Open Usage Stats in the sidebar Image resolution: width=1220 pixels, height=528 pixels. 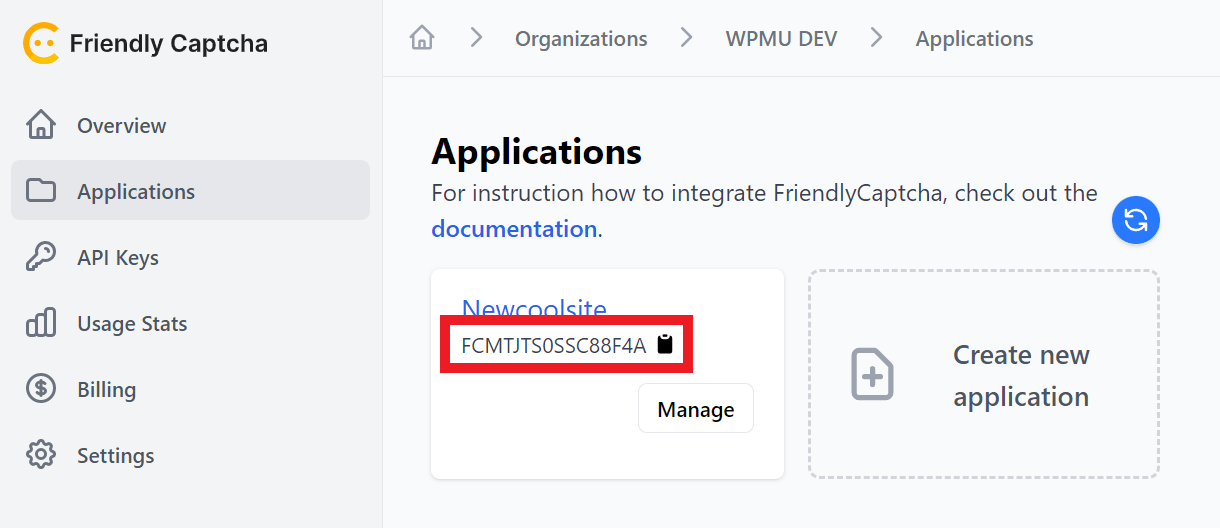pyautogui.click(x=190, y=323)
